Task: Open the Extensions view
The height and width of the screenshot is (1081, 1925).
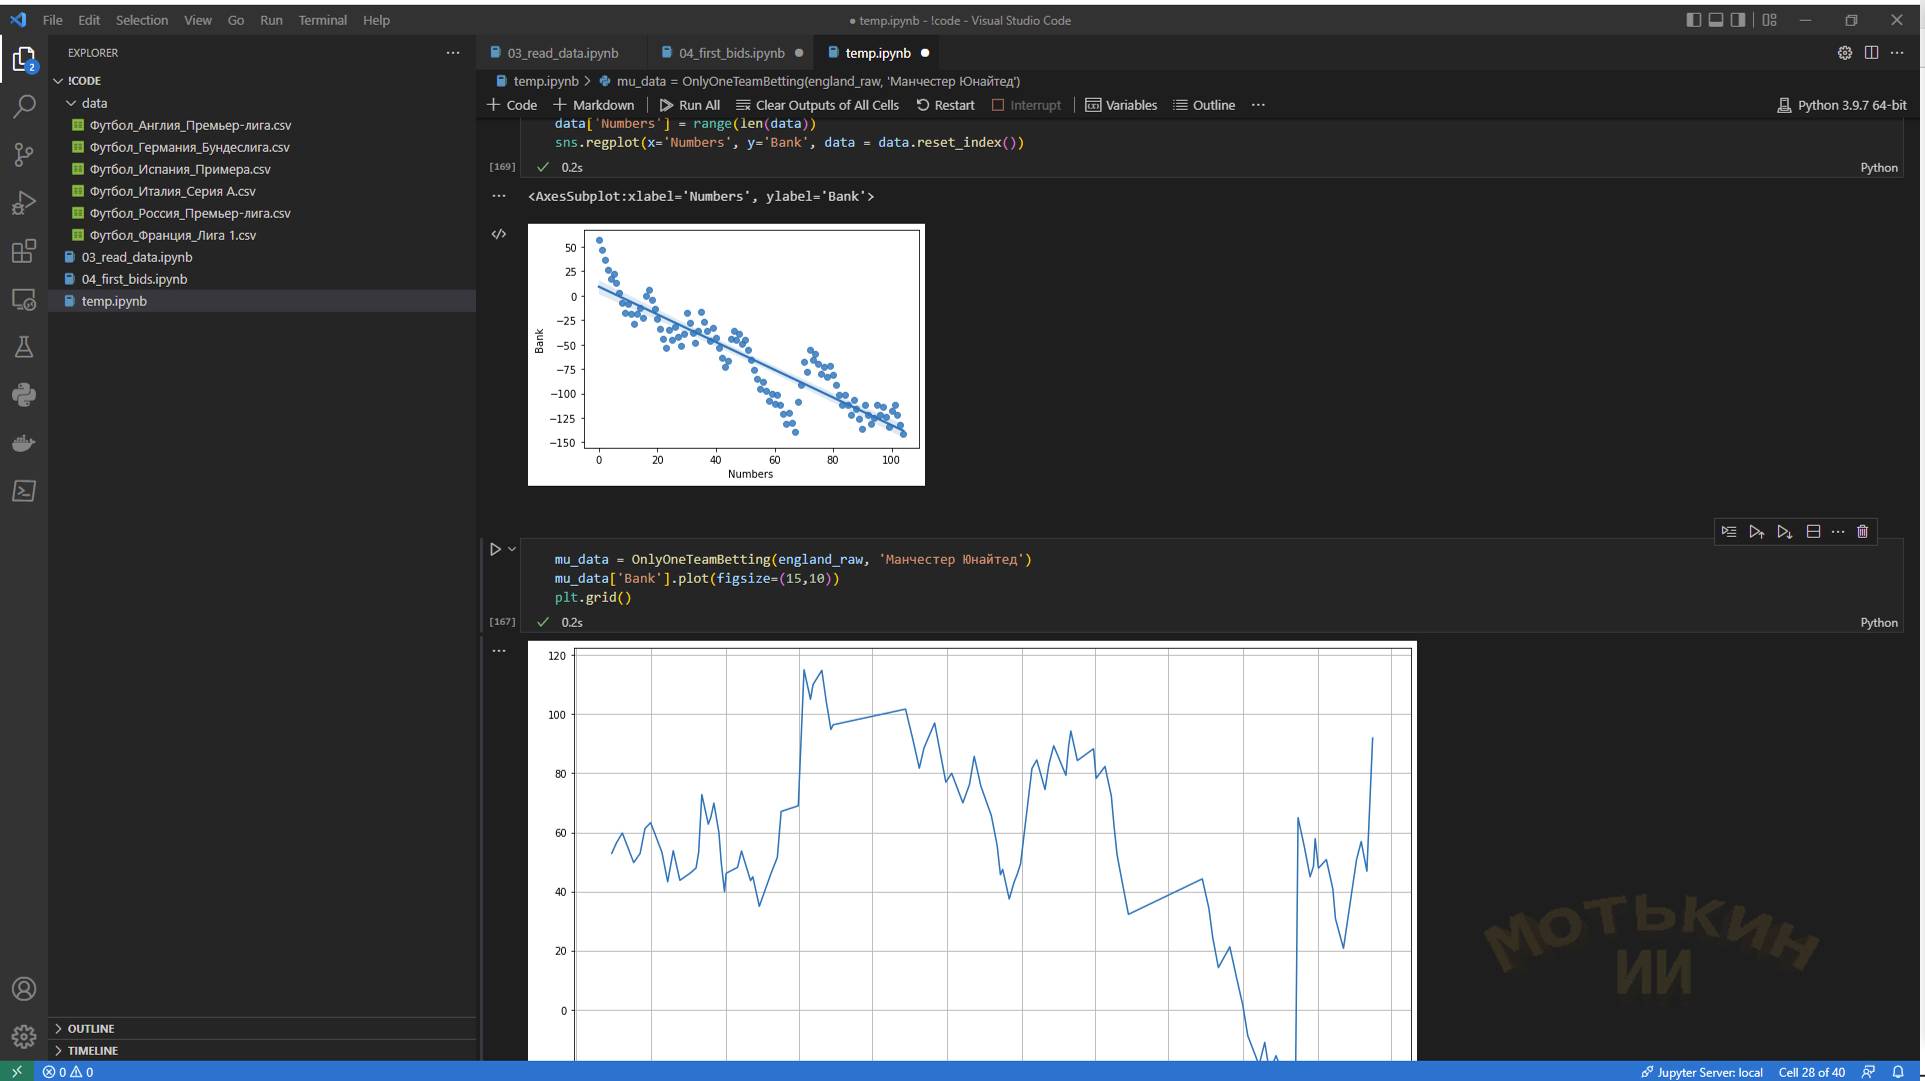Action: point(24,251)
